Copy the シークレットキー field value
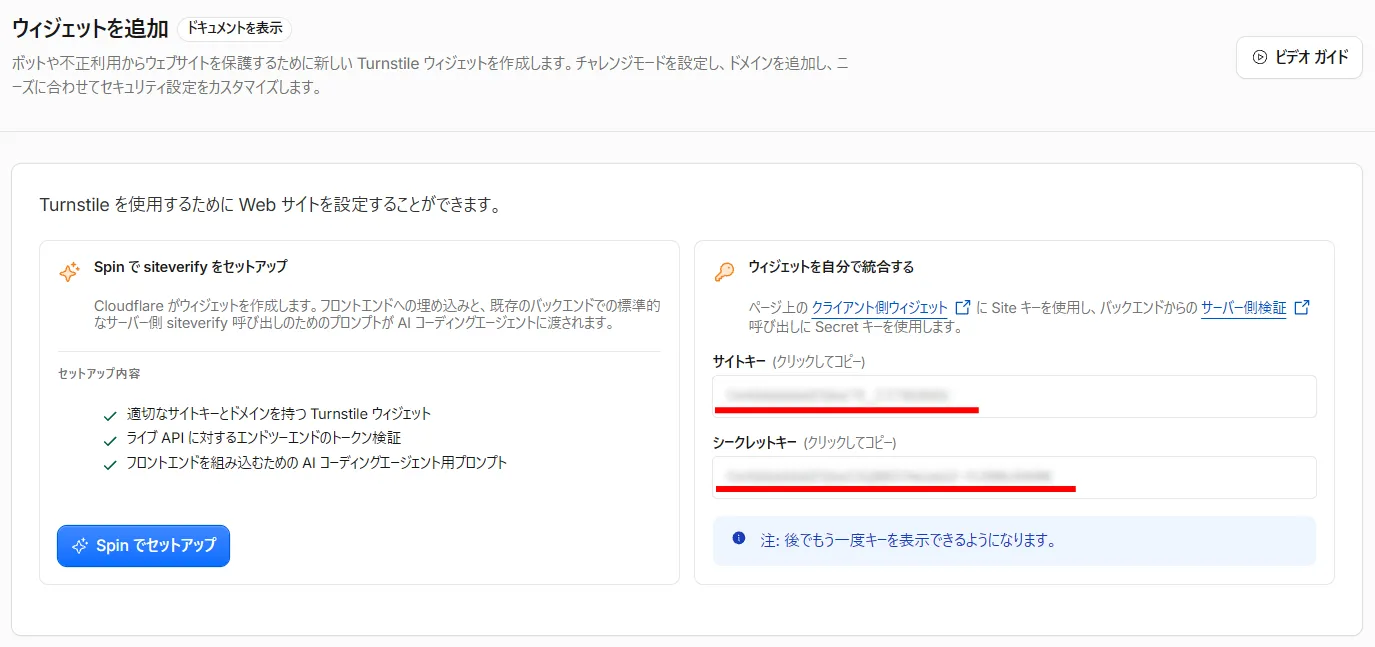Image resolution: width=1375 pixels, height=647 pixels. tap(1014, 477)
